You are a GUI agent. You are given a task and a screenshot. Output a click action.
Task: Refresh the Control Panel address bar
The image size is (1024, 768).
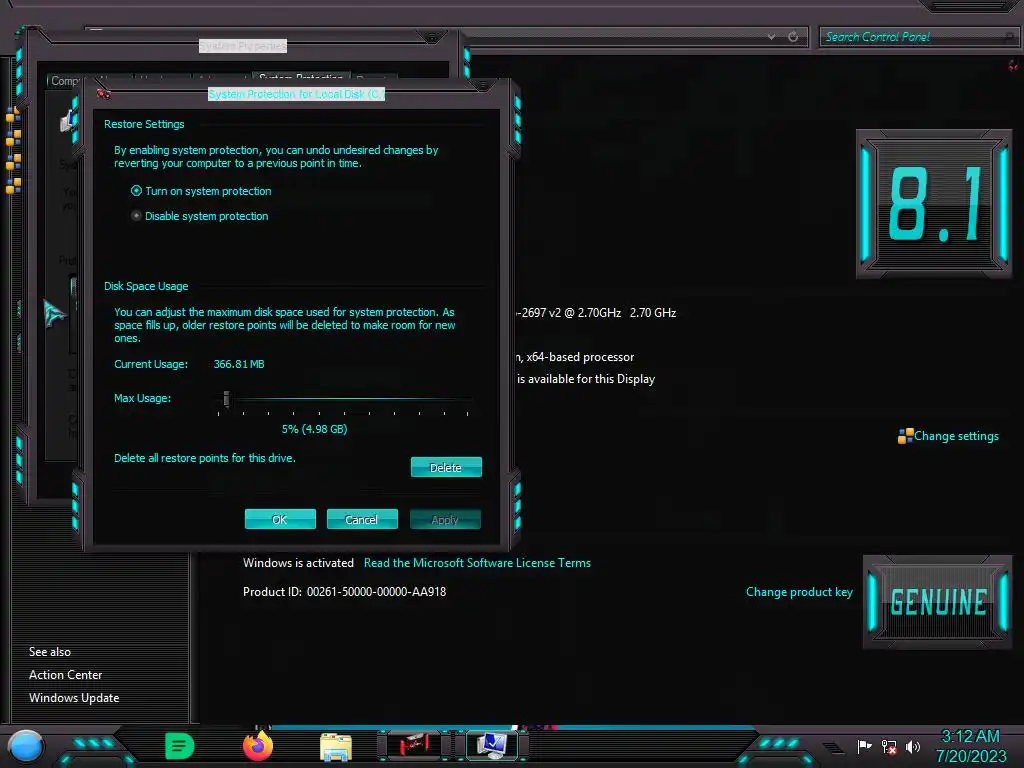pos(793,37)
